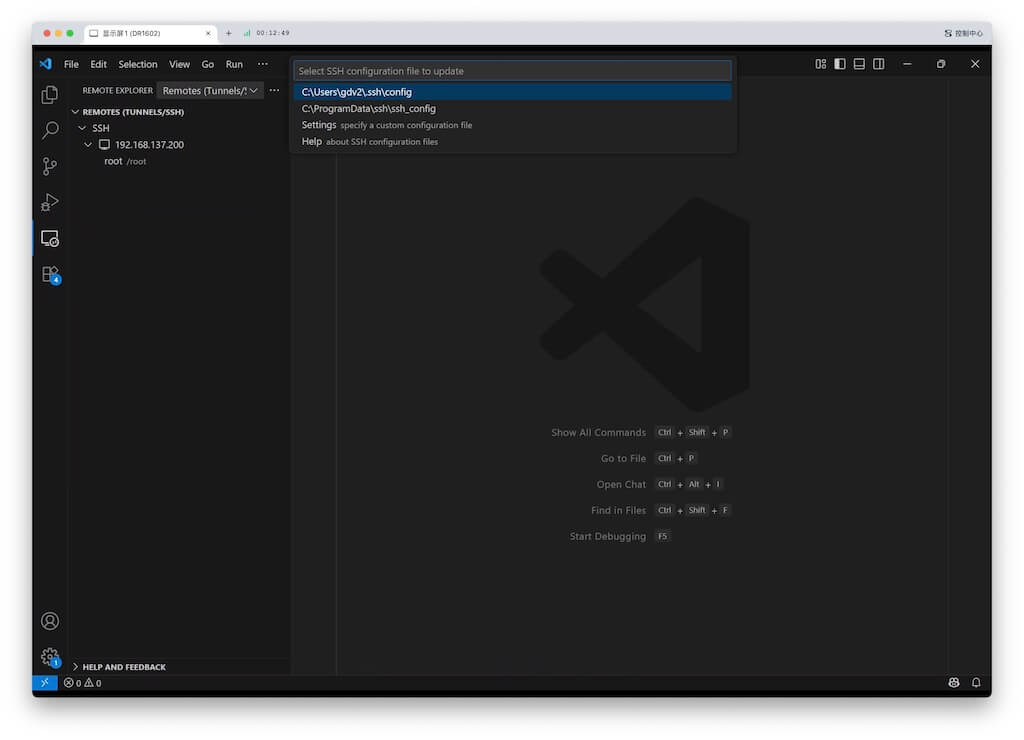Open the Manage gear icon
The height and width of the screenshot is (740, 1024).
(49, 657)
